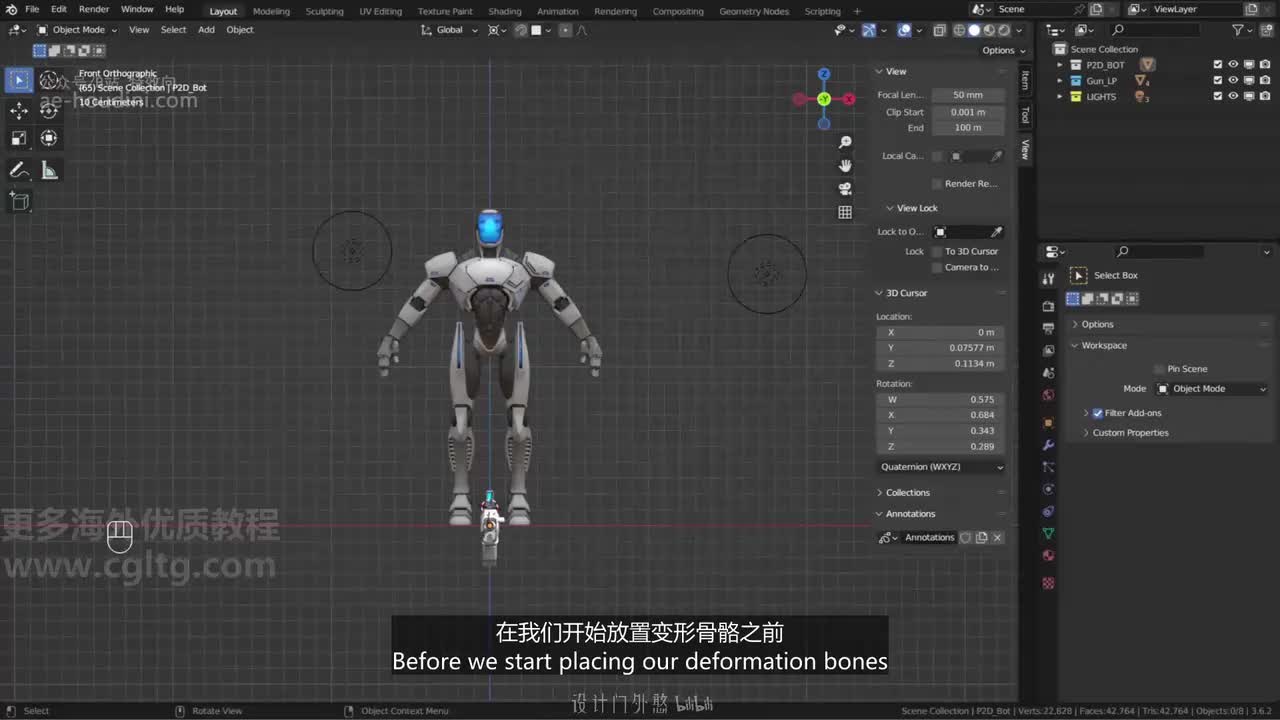The width and height of the screenshot is (1280, 720).
Task: Click the add workspace plus button
Action: 857,11
